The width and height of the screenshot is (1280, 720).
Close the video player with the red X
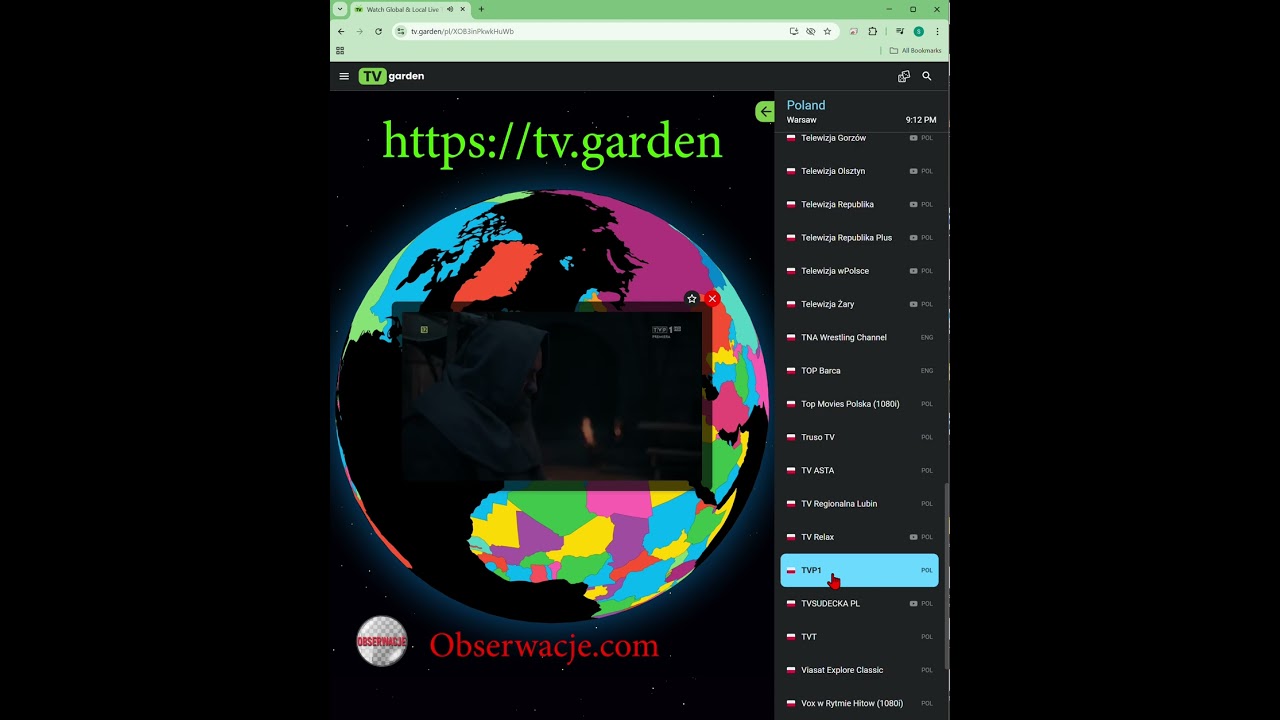[712, 299]
